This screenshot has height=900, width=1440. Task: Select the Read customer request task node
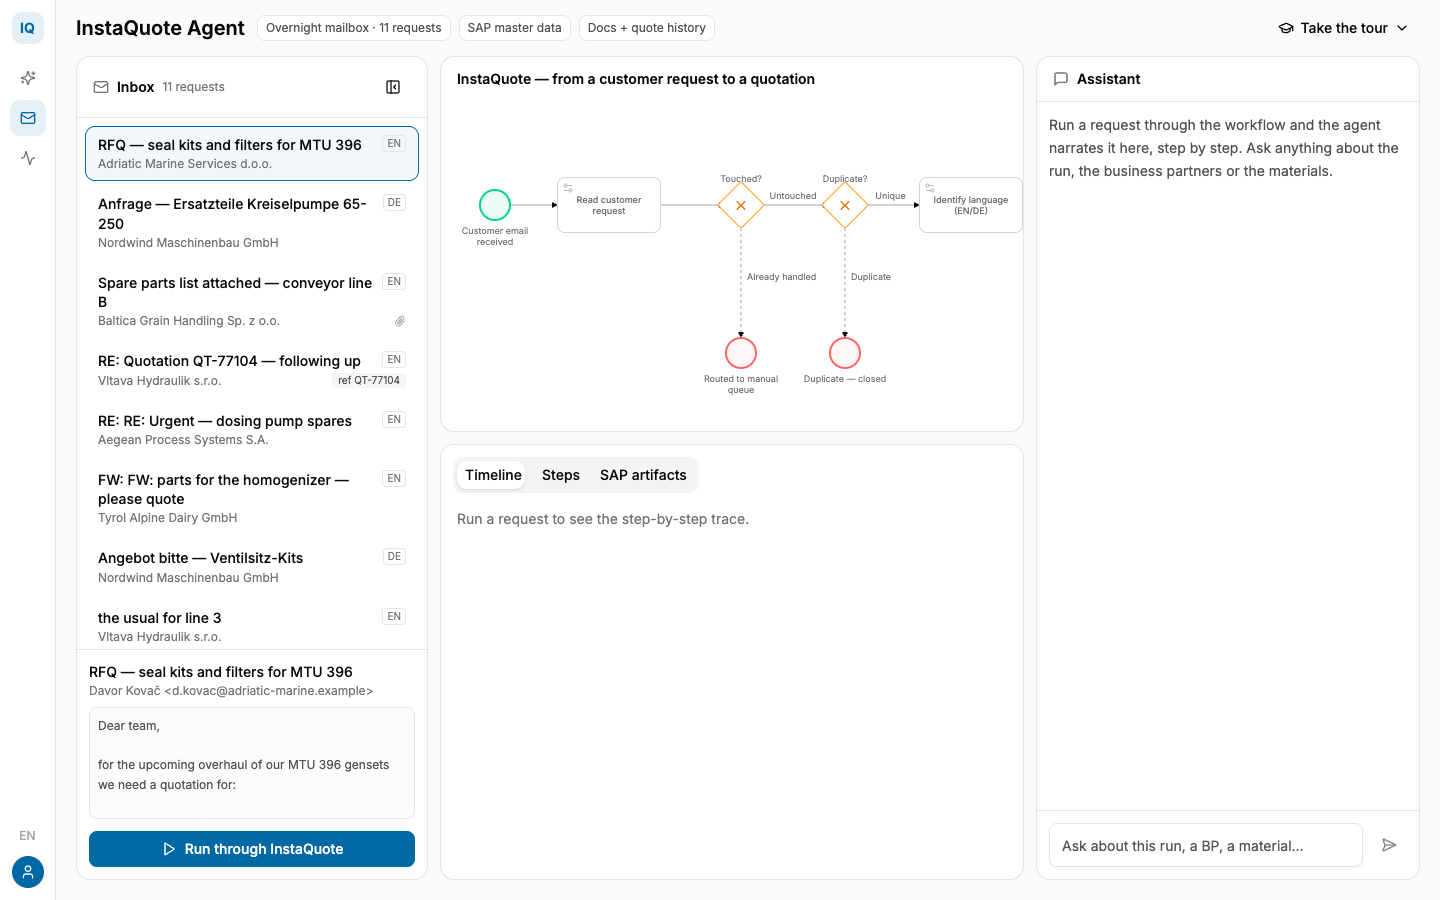[x=609, y=205]
